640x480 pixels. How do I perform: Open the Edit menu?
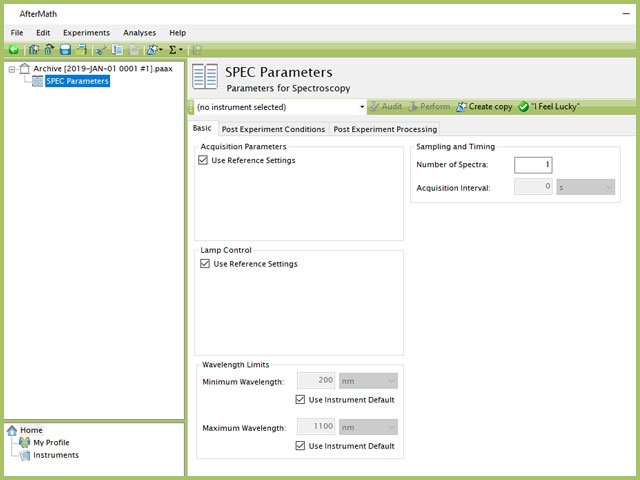(43, 33)
